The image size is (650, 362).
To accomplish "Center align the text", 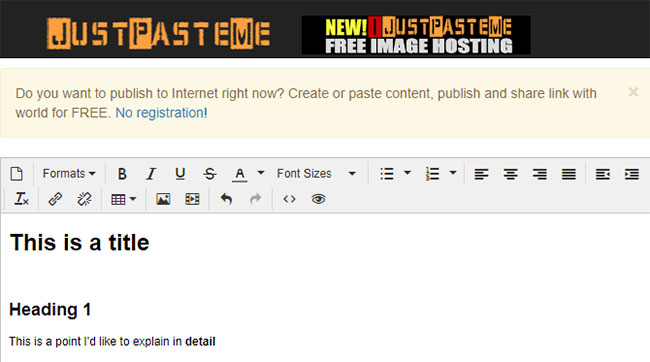I will coord(510,174).
